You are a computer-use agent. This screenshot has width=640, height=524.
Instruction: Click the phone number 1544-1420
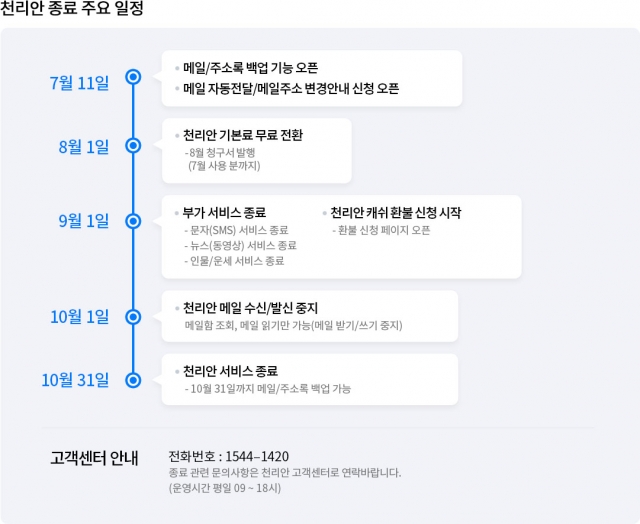pyautogui.click(x=257, y=456)
